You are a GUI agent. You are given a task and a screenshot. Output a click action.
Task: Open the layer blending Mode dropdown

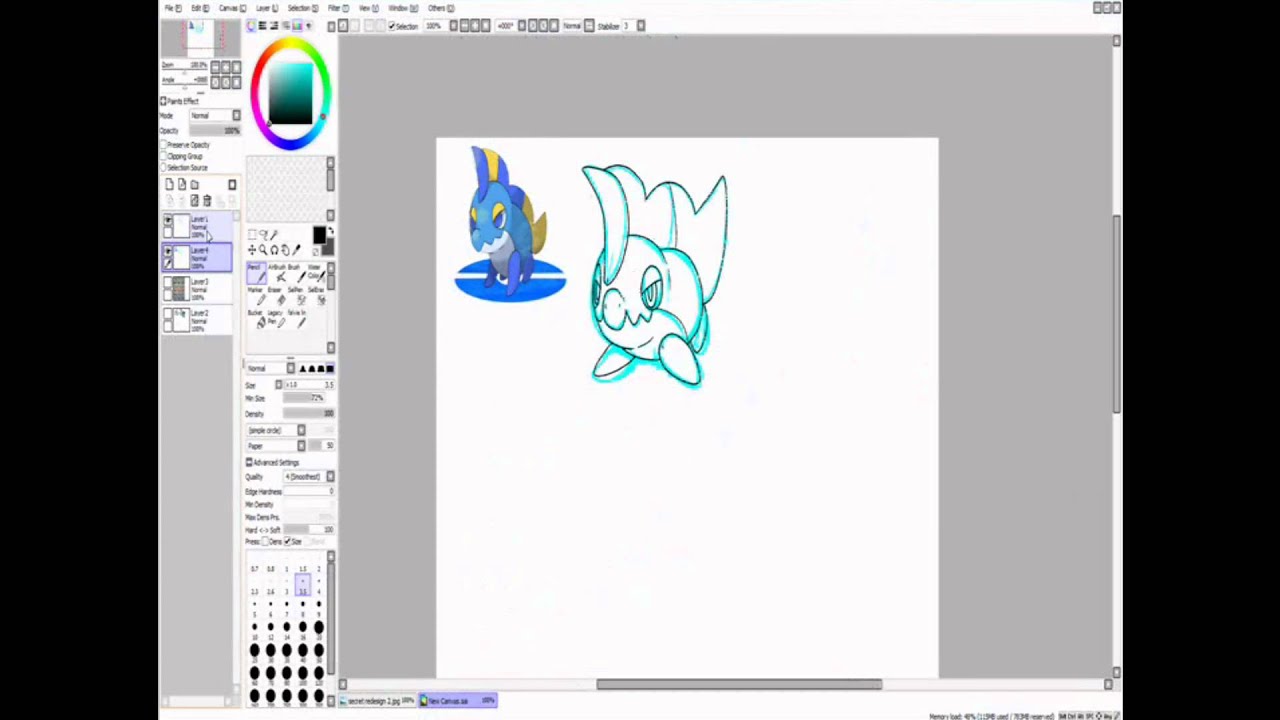215,115
